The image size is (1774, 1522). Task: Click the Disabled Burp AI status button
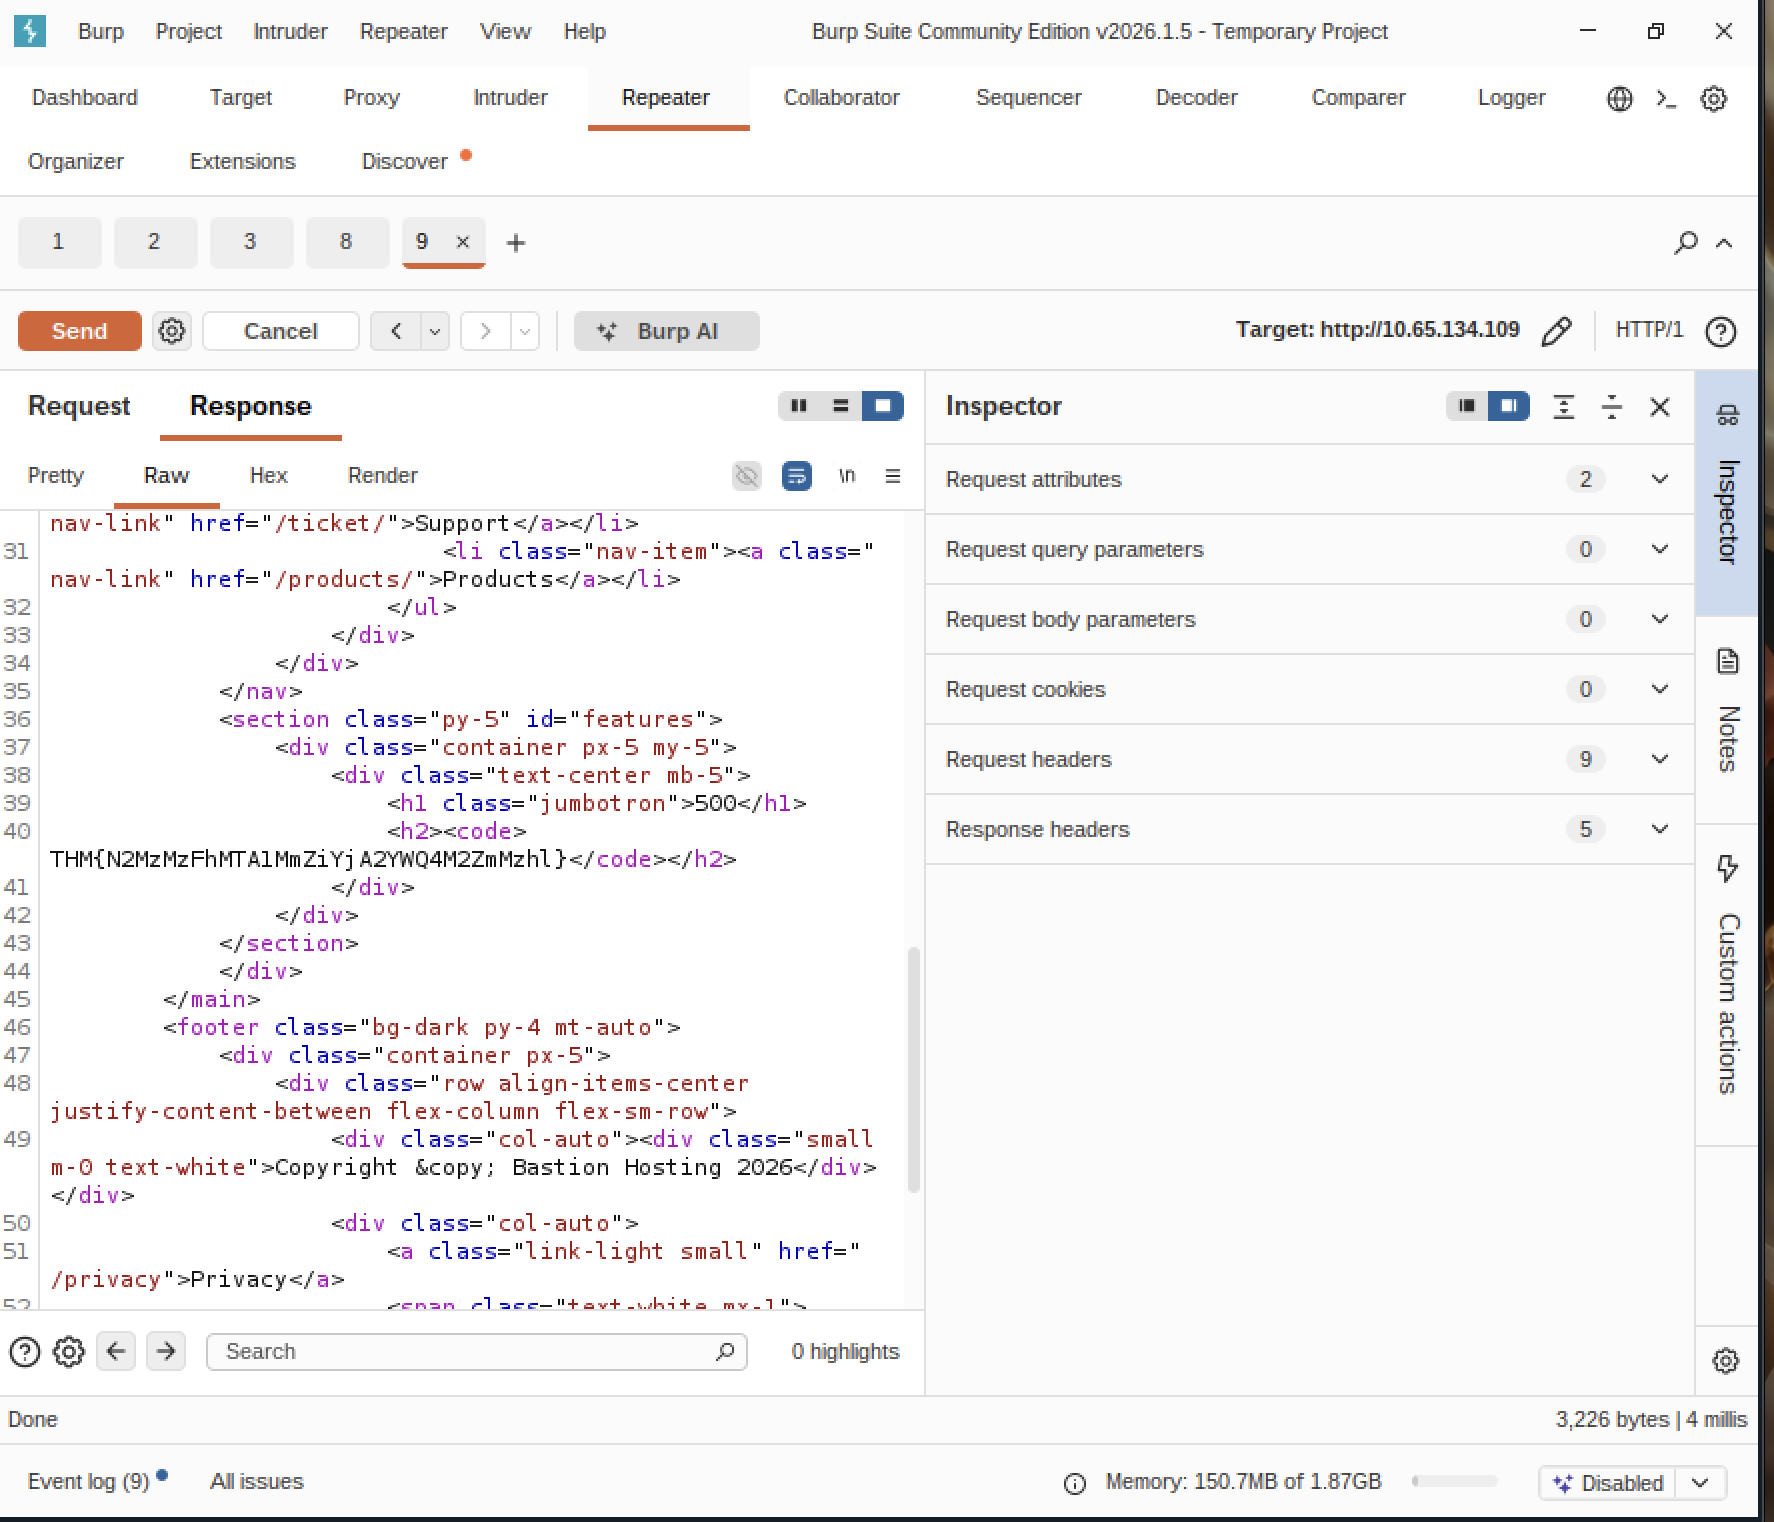coord(1609,1483)
